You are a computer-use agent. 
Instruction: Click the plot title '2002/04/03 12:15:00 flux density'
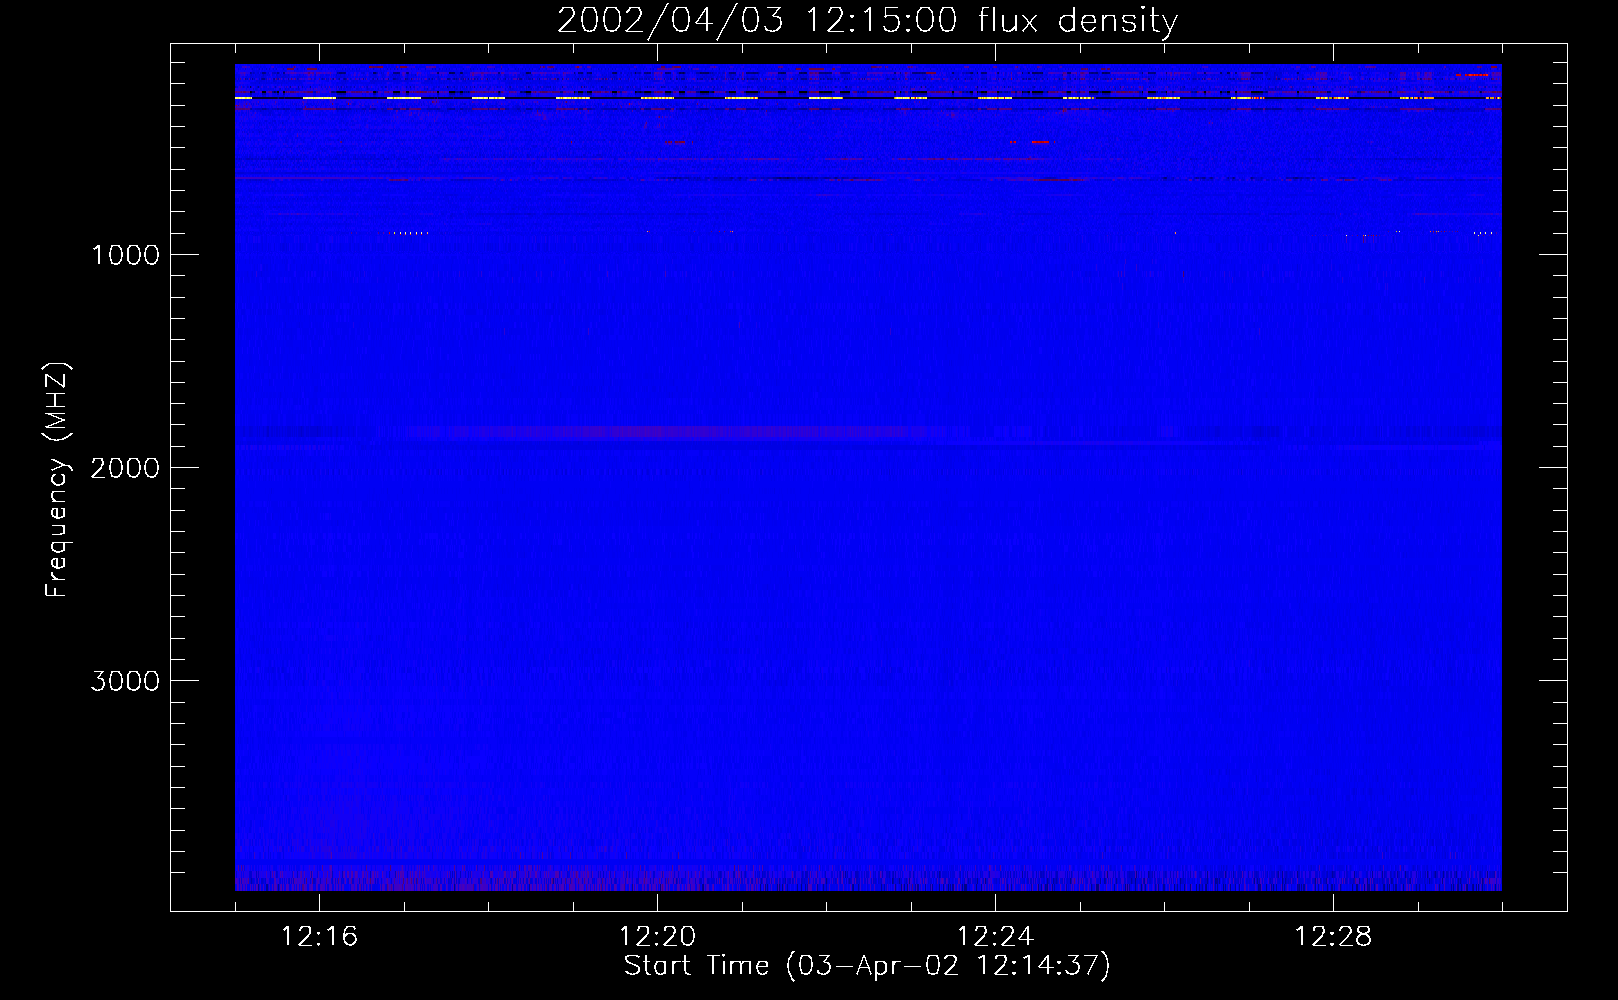(x=867, y=21)
